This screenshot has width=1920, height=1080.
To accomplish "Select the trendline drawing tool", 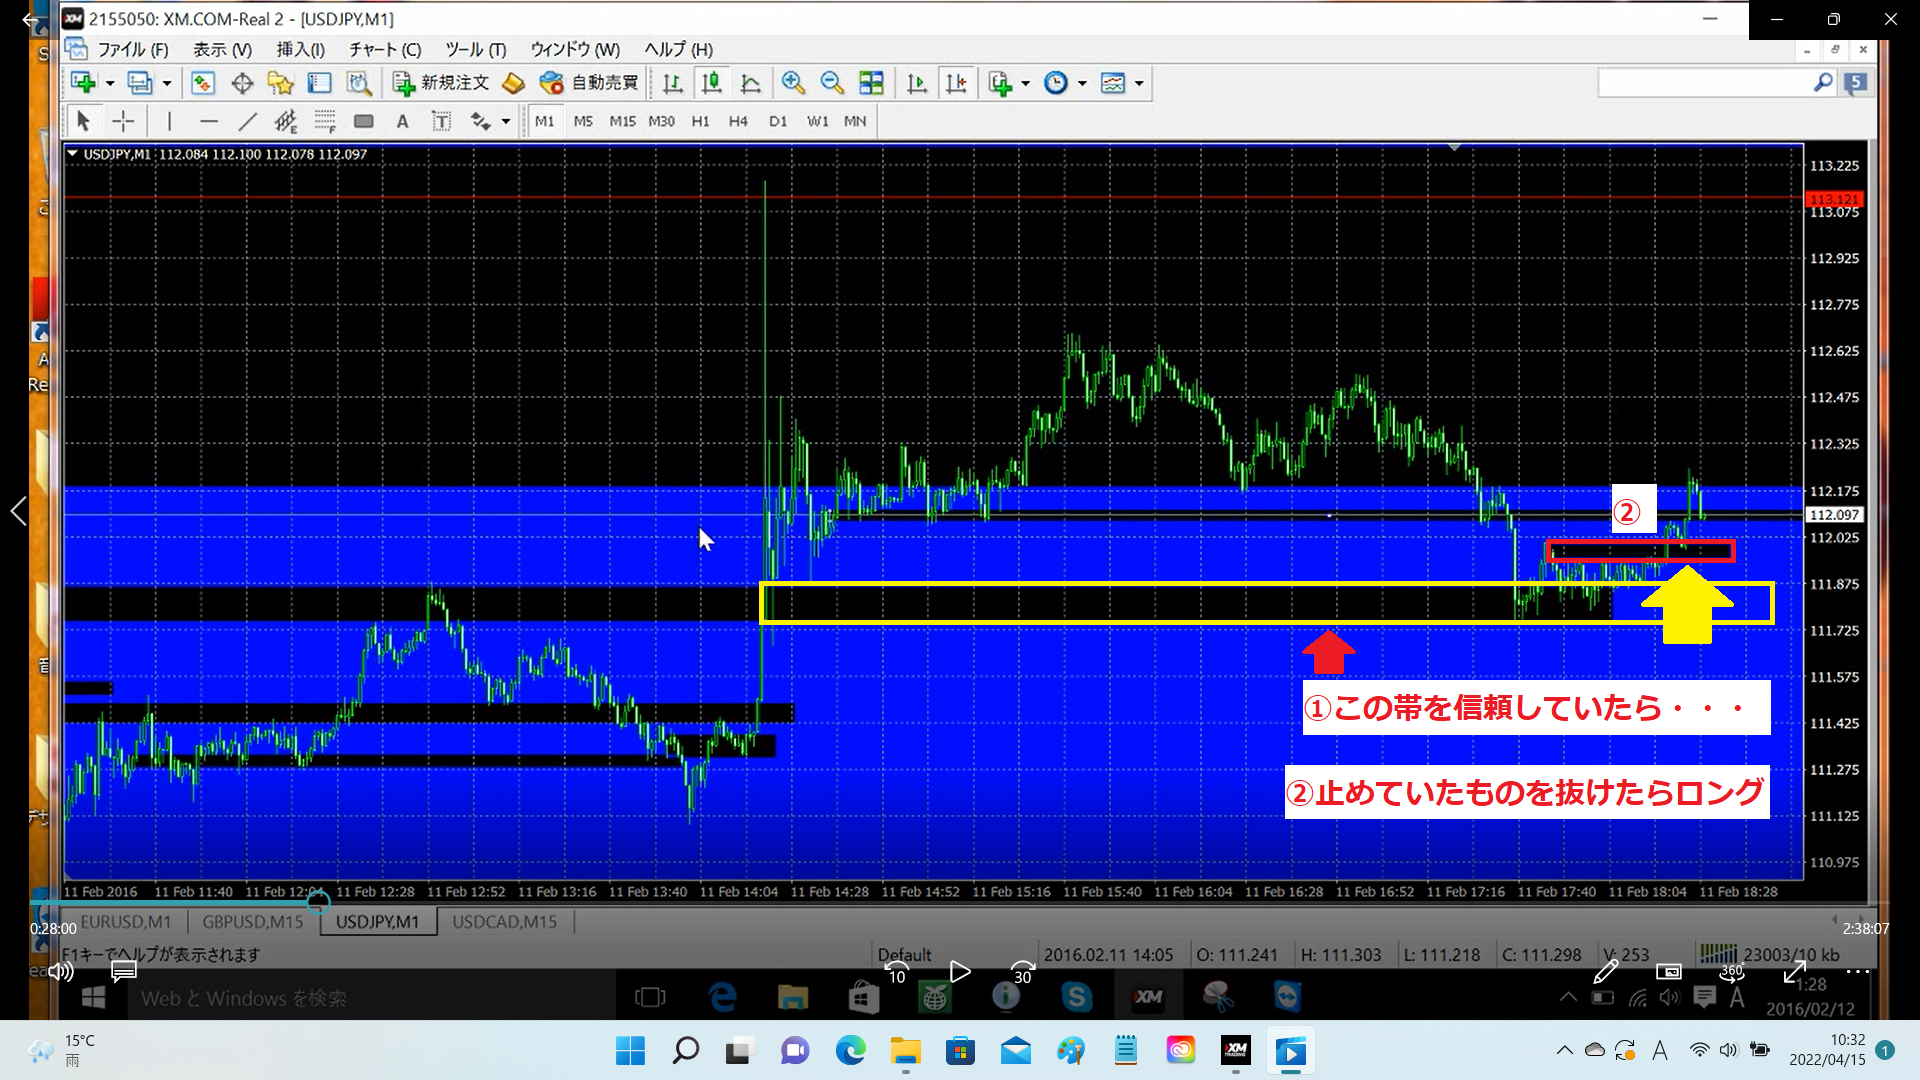I will (x=247, y=121).
